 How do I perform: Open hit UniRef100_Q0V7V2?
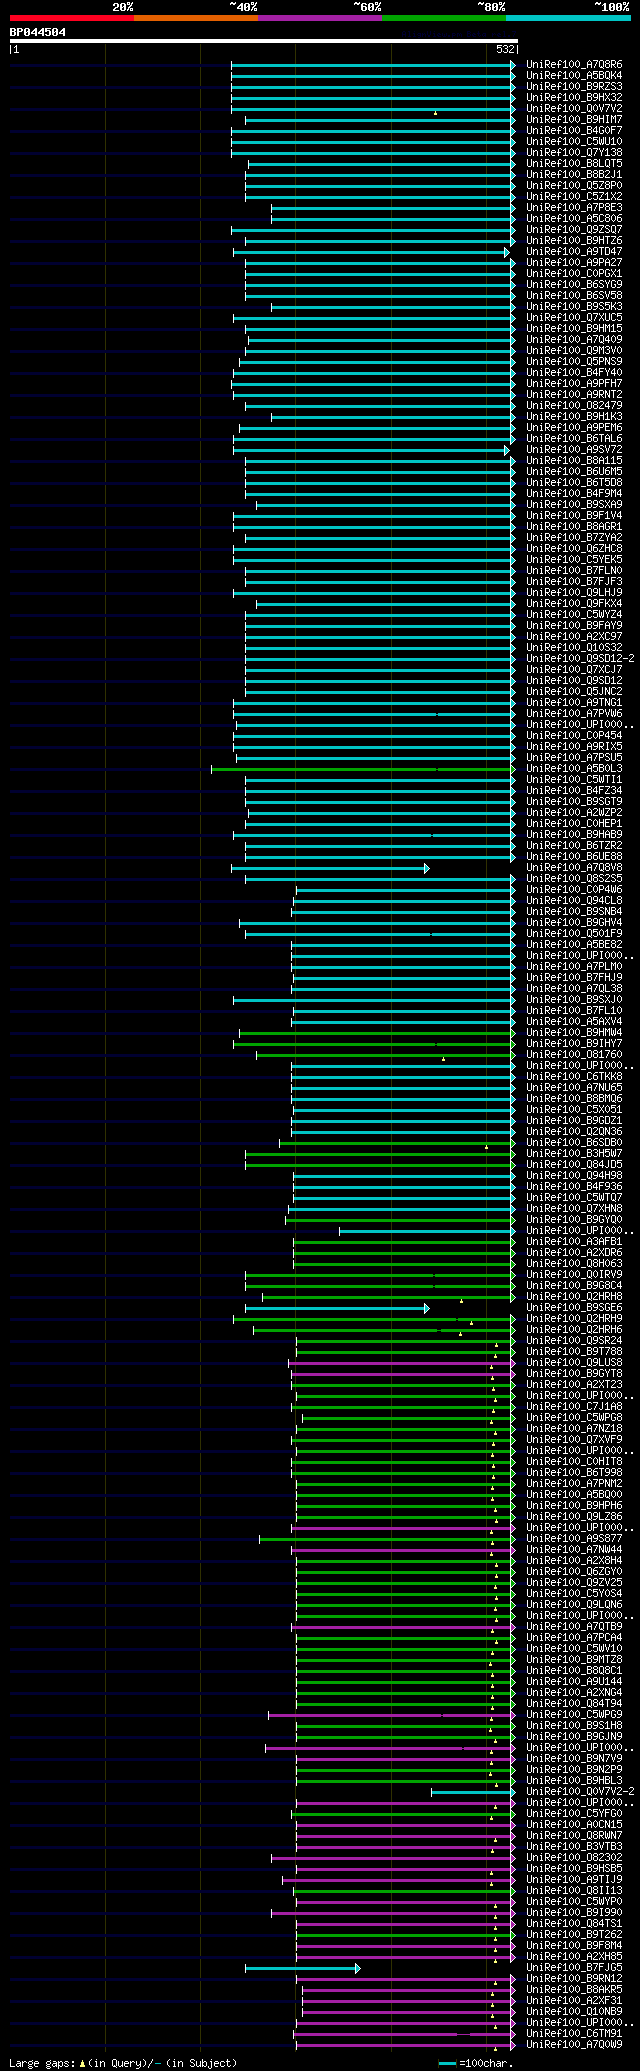tap(574, 108)
